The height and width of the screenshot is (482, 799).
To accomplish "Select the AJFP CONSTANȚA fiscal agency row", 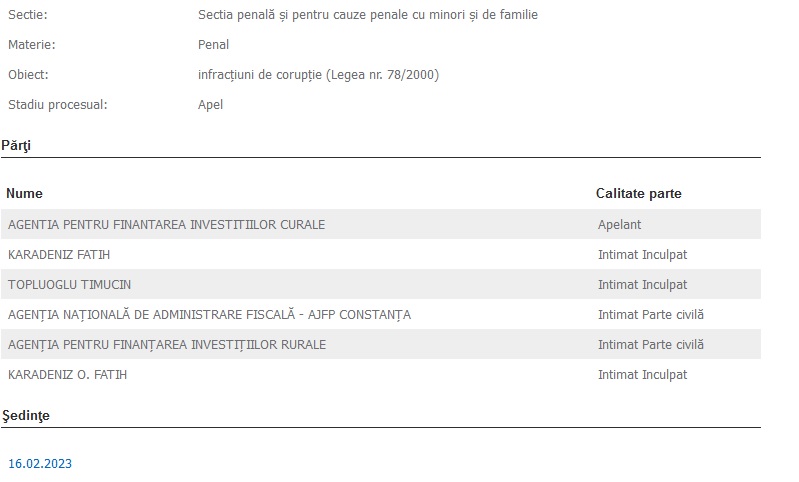I will pos(209,315).
